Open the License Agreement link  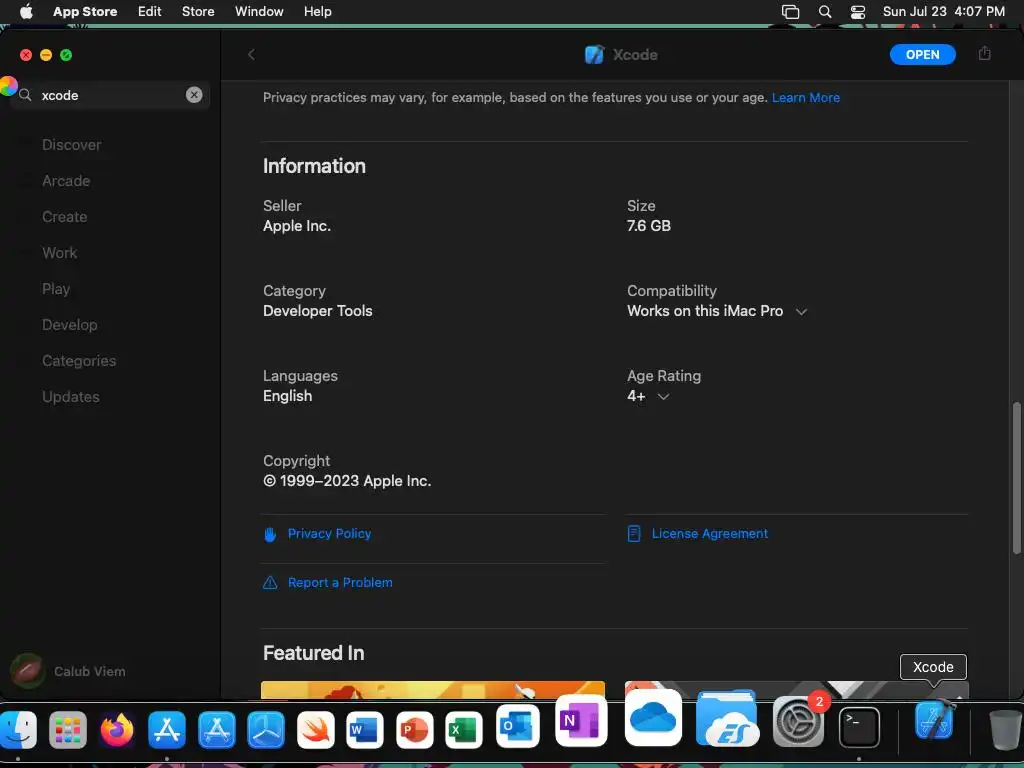tap(709, 534)
